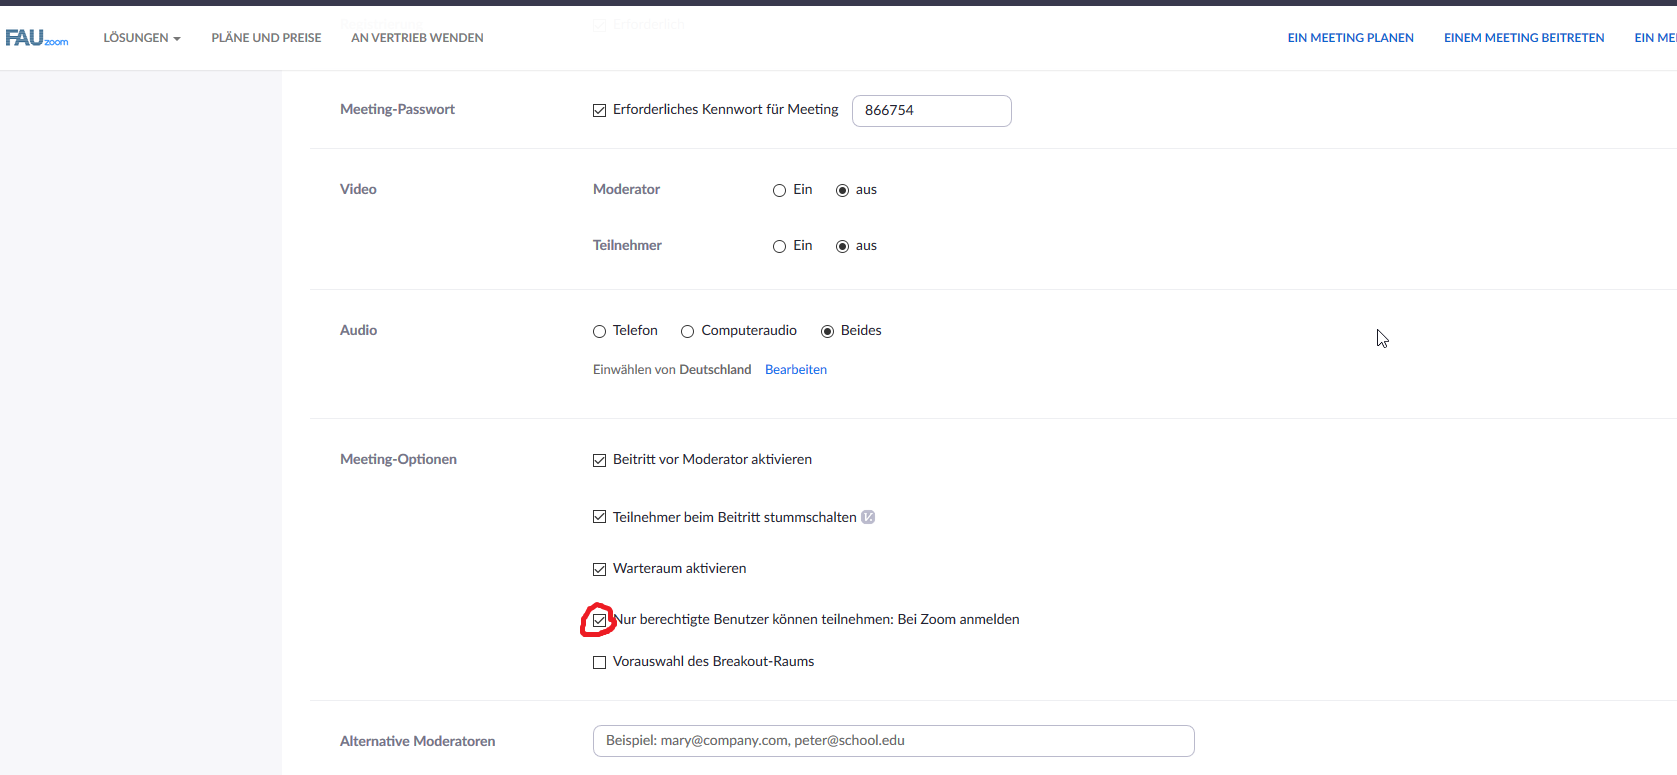Uncheck Erforderliches Kennwort für Meeting
Image resolution: width=1677 pixels, height=775 pixels.
600,110
